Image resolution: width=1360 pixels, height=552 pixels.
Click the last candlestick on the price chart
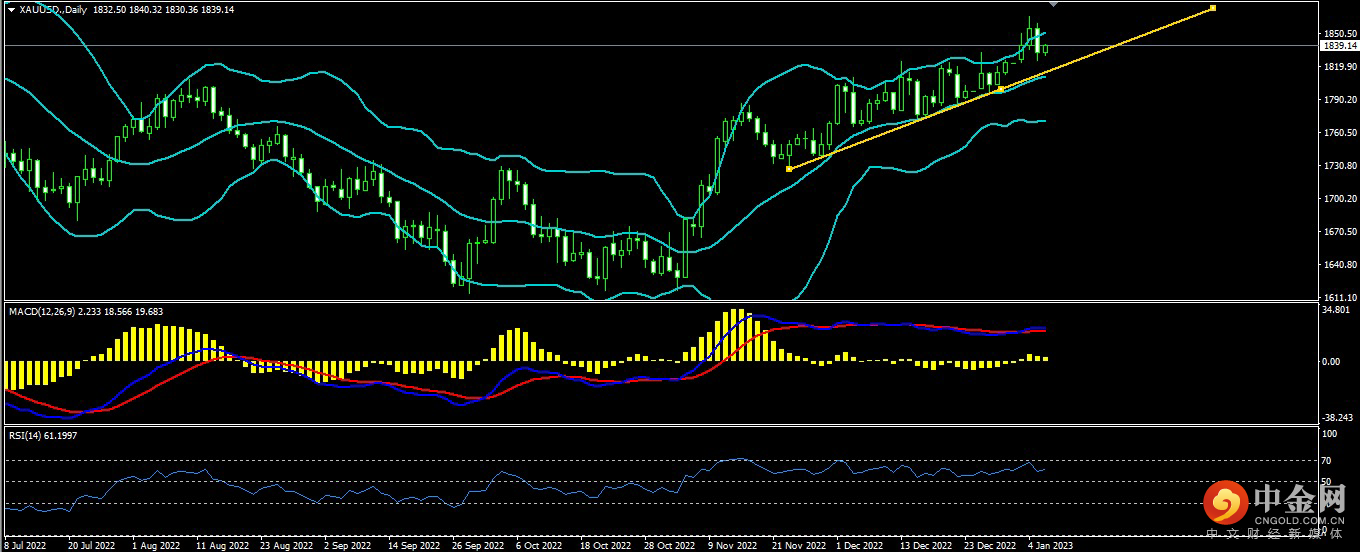(x=1045, y=48)
